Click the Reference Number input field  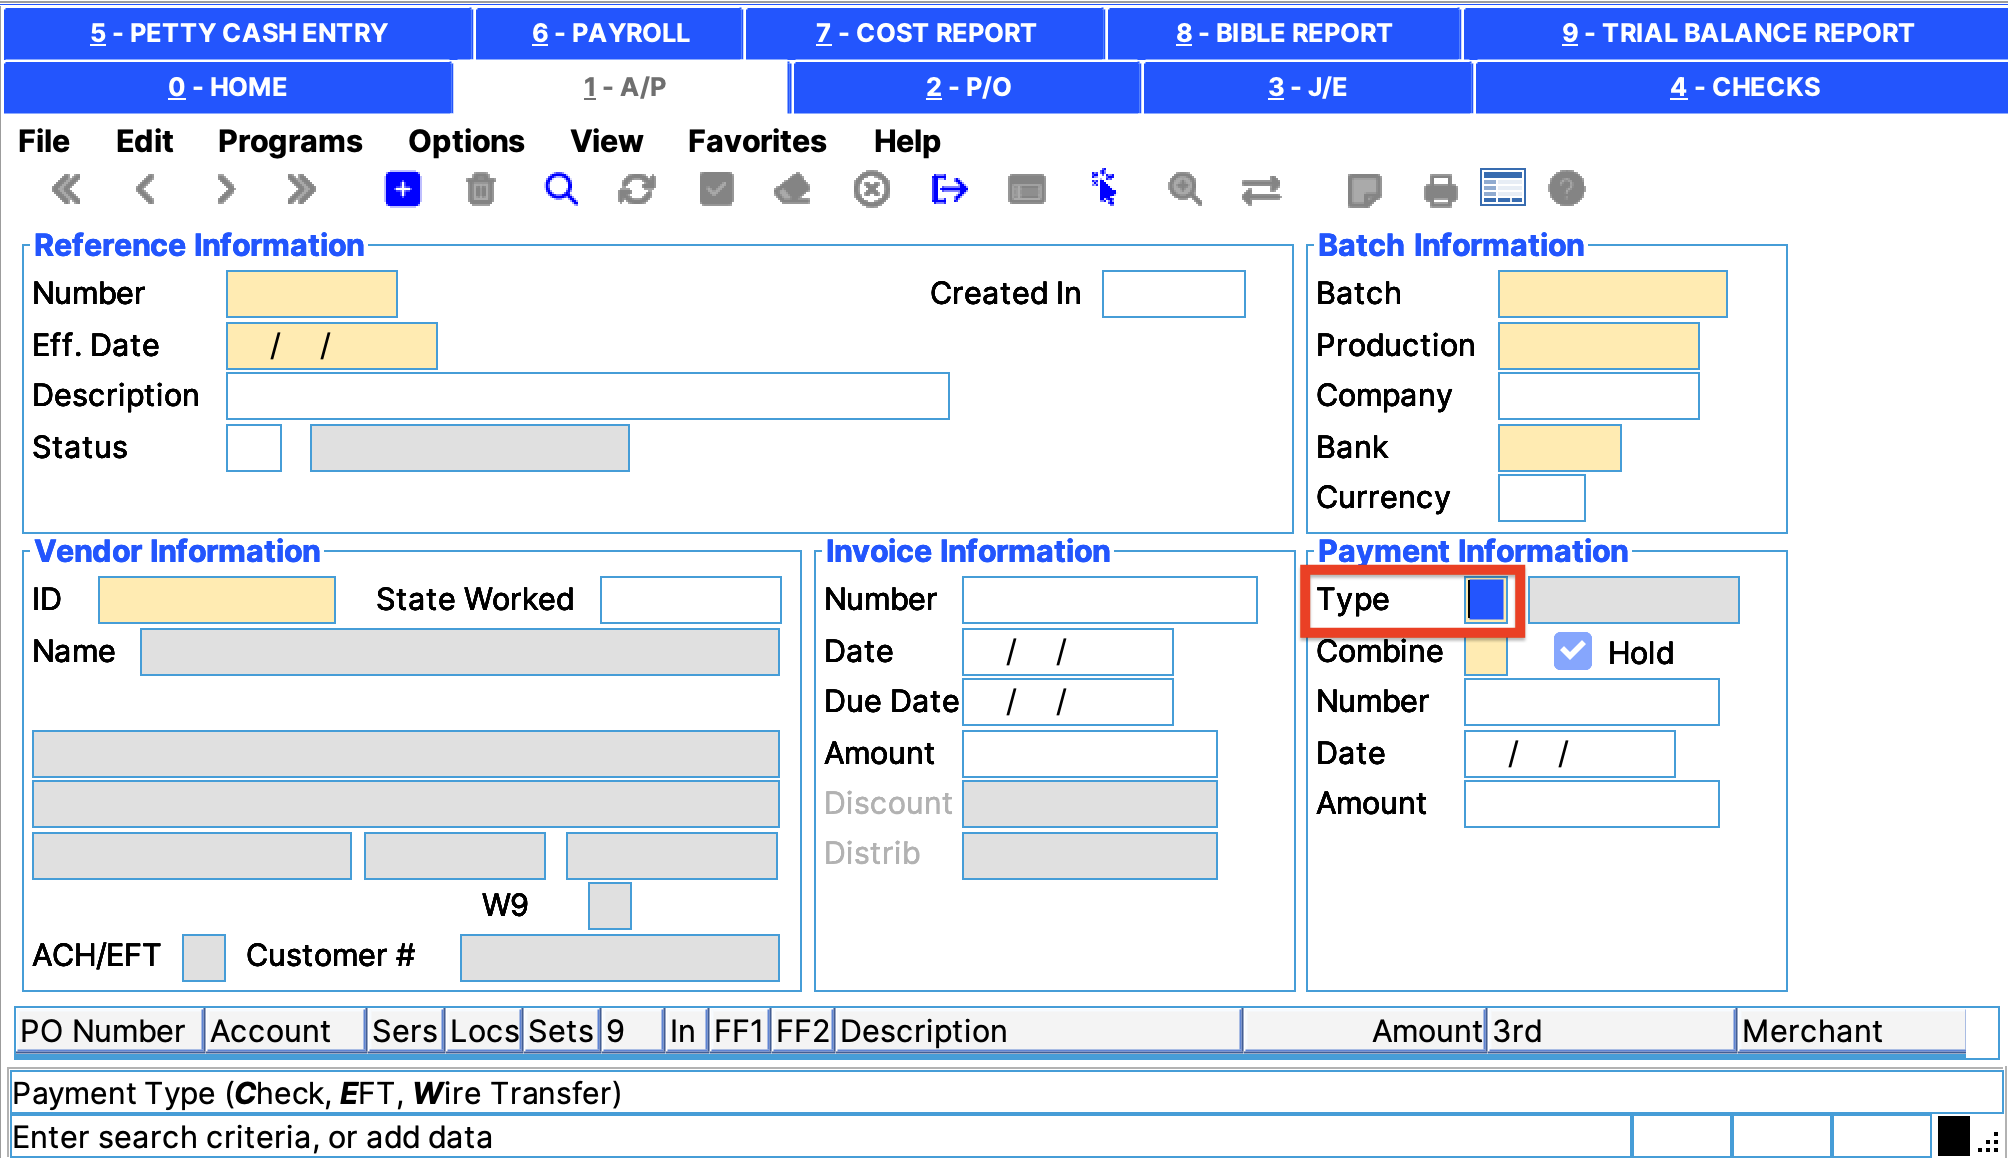[x=312, y=294]
